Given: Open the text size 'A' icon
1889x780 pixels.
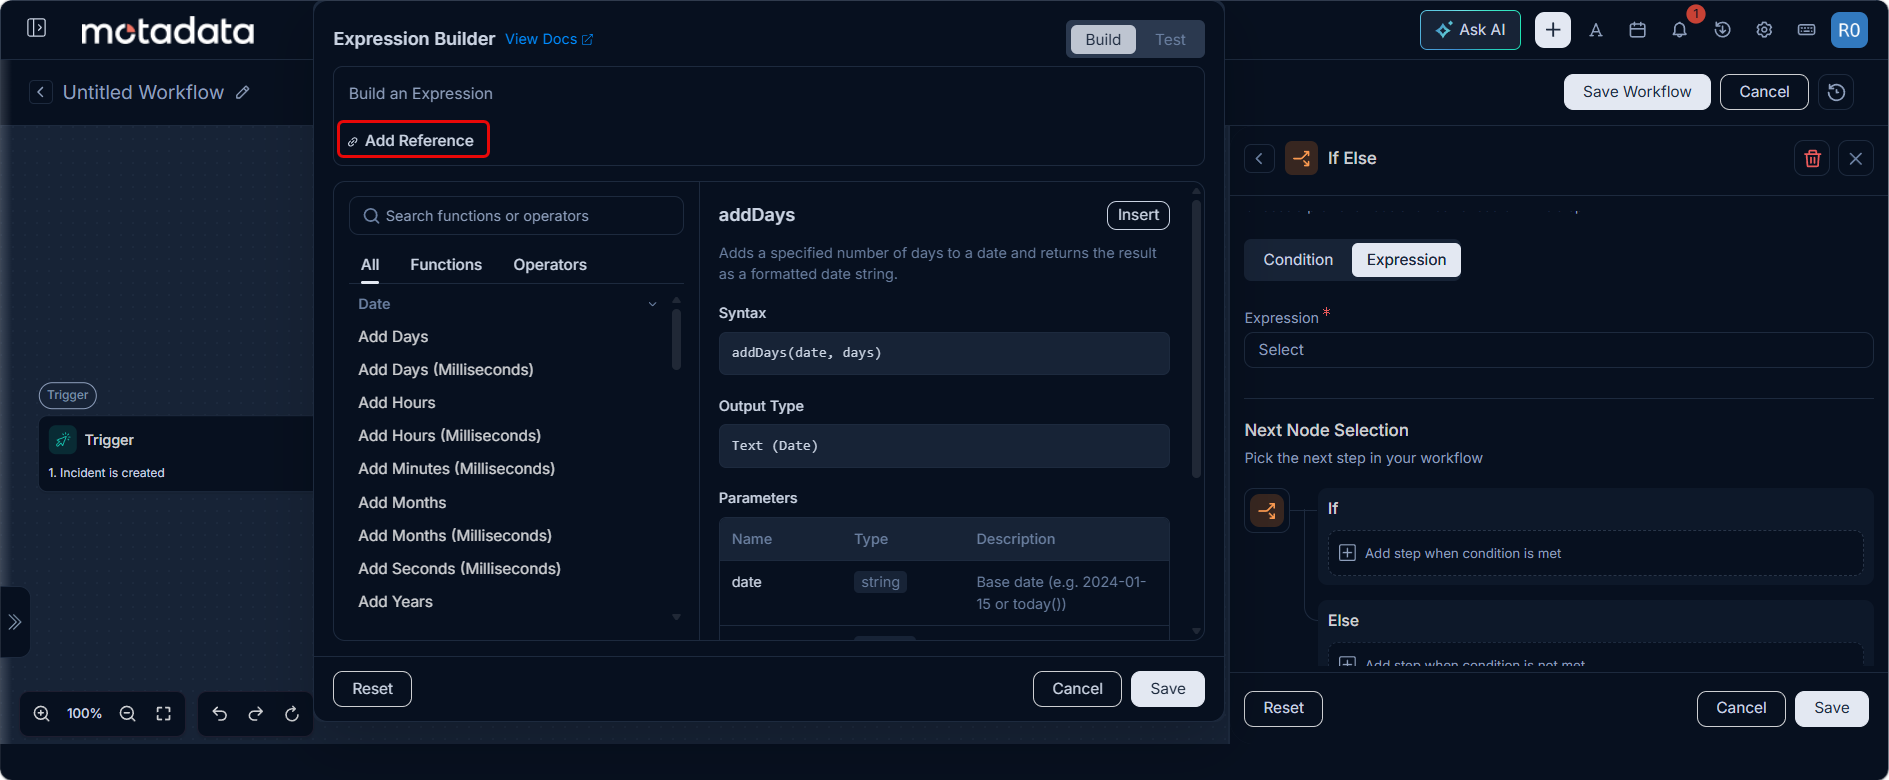Looking at the screenshot, I should tap(1596, 30).
